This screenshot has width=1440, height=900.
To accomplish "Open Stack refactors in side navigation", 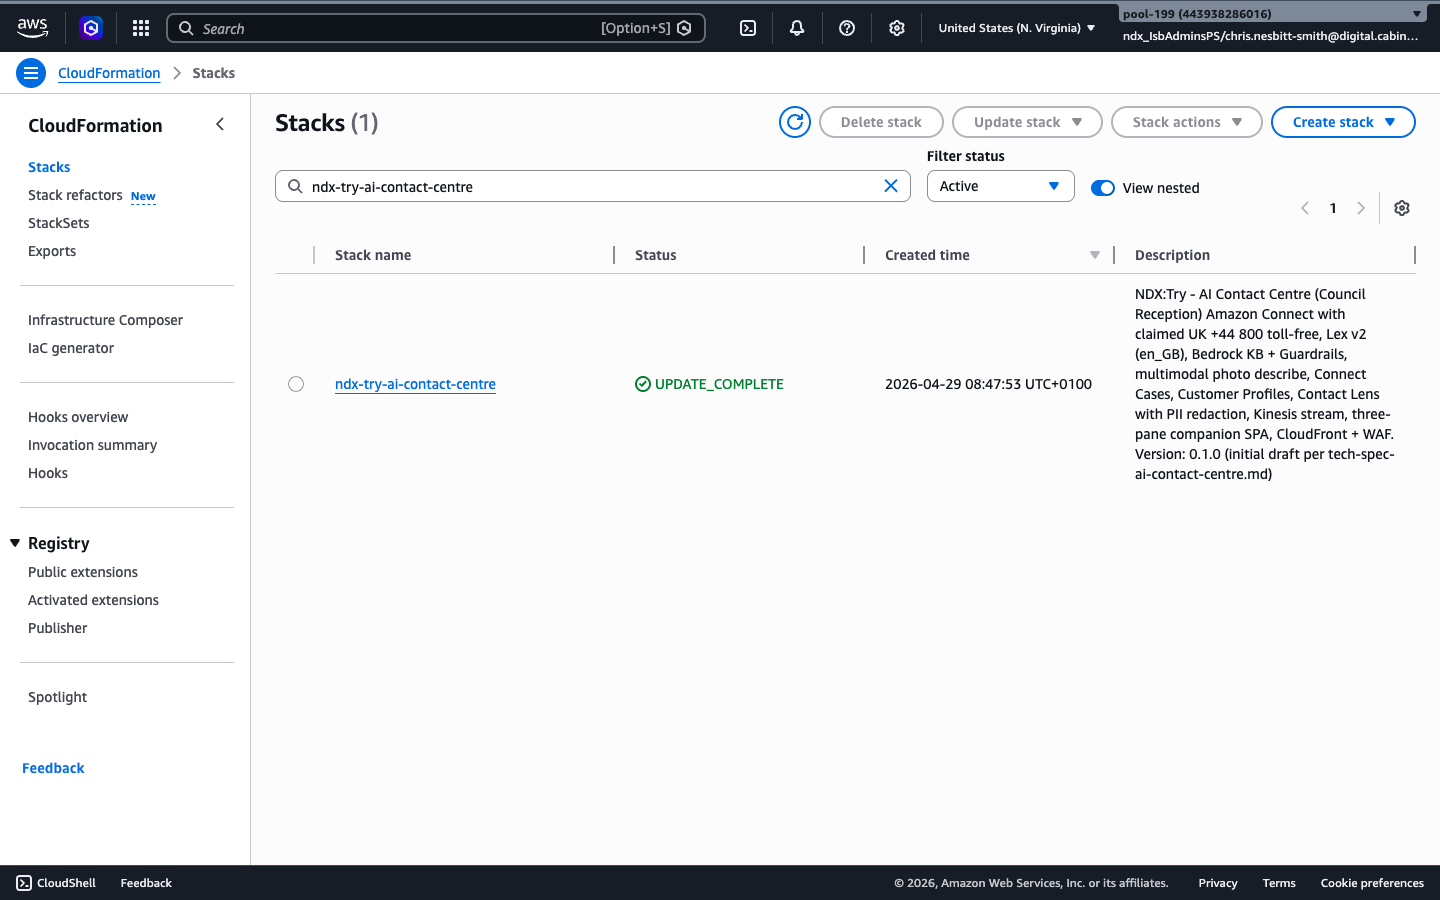I will 75,195.
